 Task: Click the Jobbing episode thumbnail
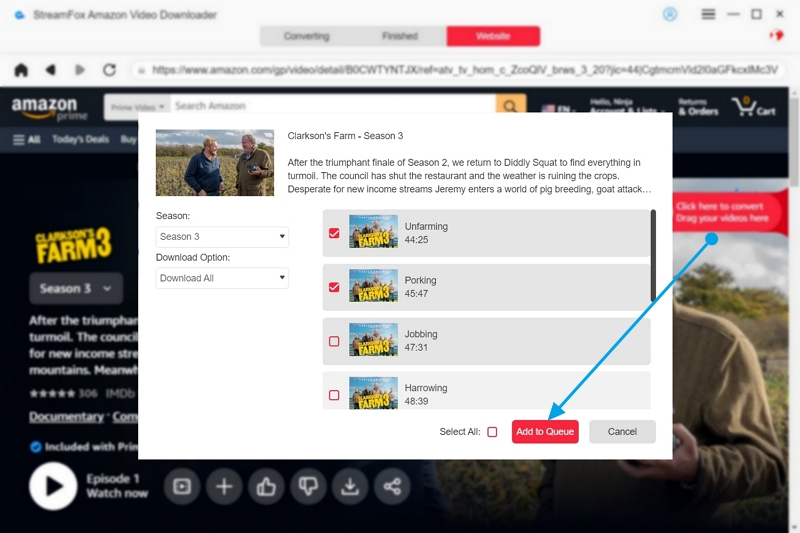(x=373, y=340)
